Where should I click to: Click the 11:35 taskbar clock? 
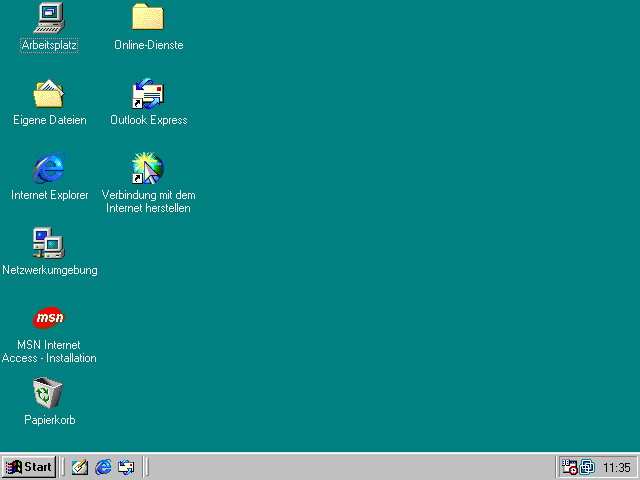617,467
